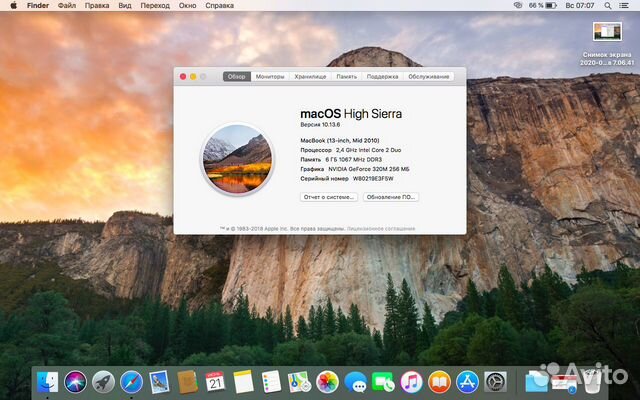
Task: Minimize window with yellow button
Action: coord(193,76)
